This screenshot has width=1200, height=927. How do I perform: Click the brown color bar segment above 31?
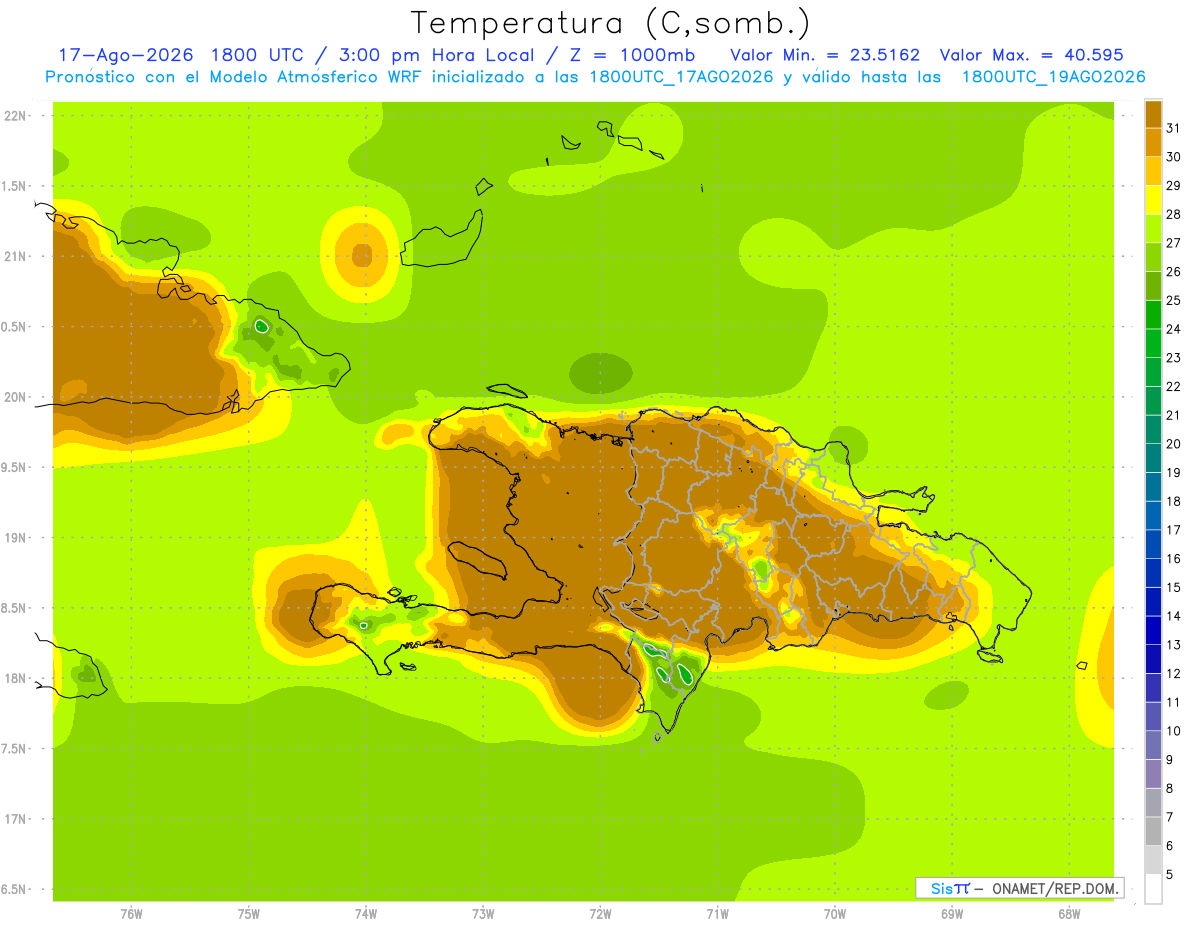pos(1153,114)
